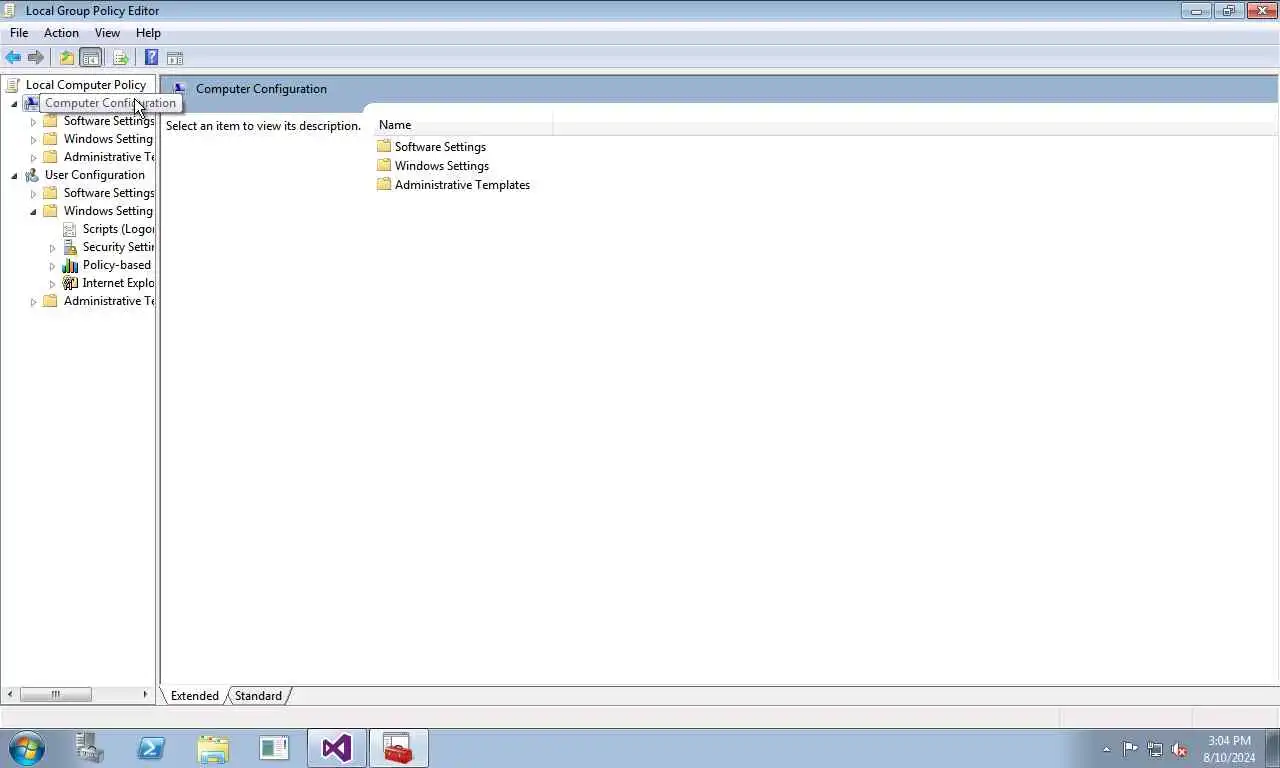Screen dimensions: 1280x768
Task: Open the View menu
Action: (x=107, y=33)
